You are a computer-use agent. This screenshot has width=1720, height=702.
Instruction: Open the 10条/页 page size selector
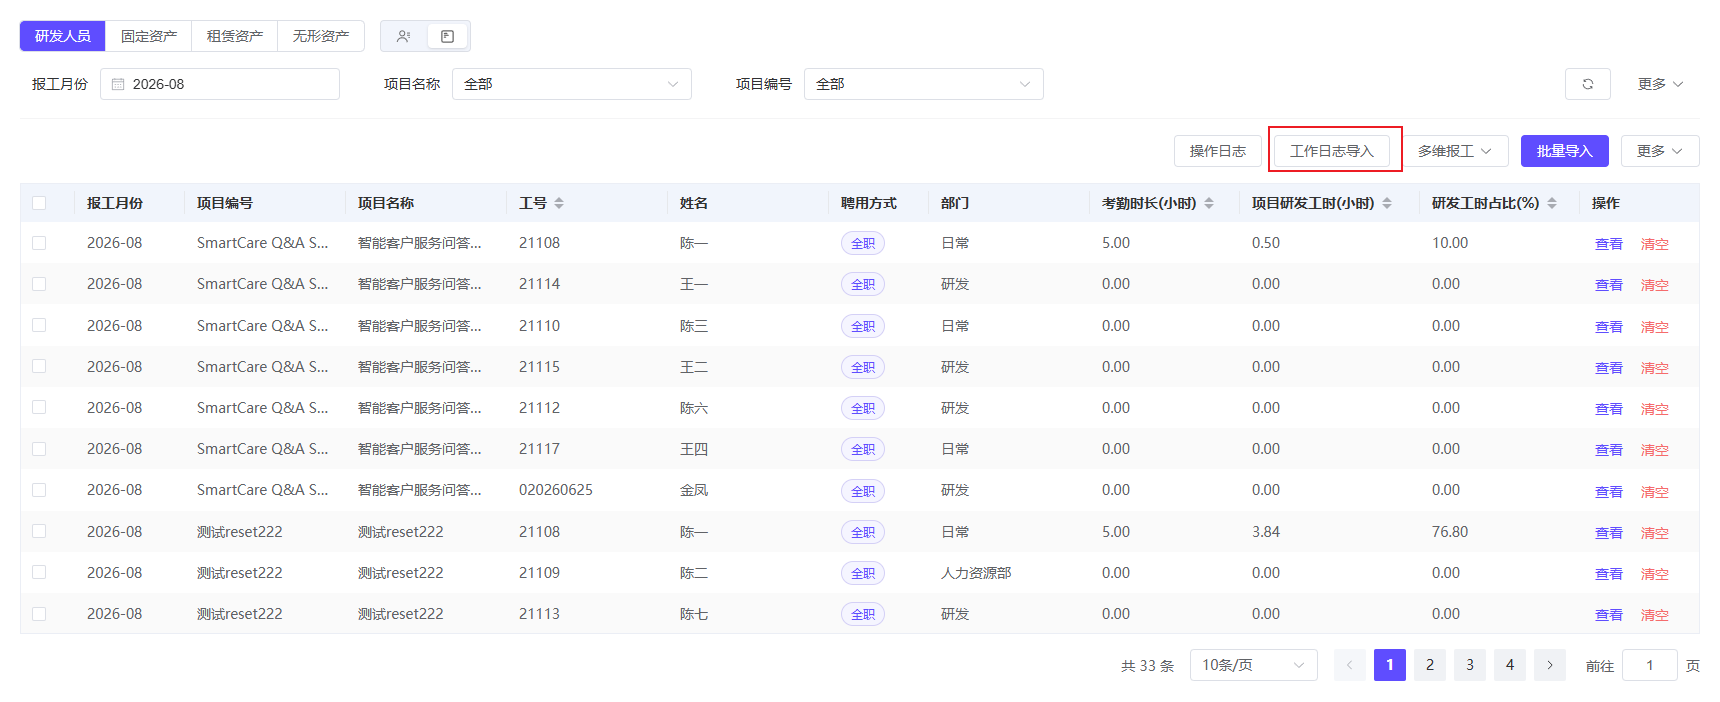[x=1254, y=665]
